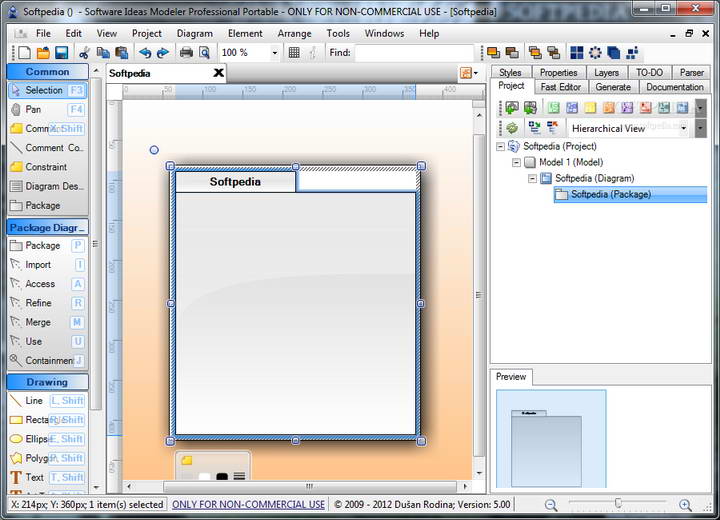The image size is (720, 520).
Task: Paste from clipboard using toolbar icon
Action: coord(122,53)
